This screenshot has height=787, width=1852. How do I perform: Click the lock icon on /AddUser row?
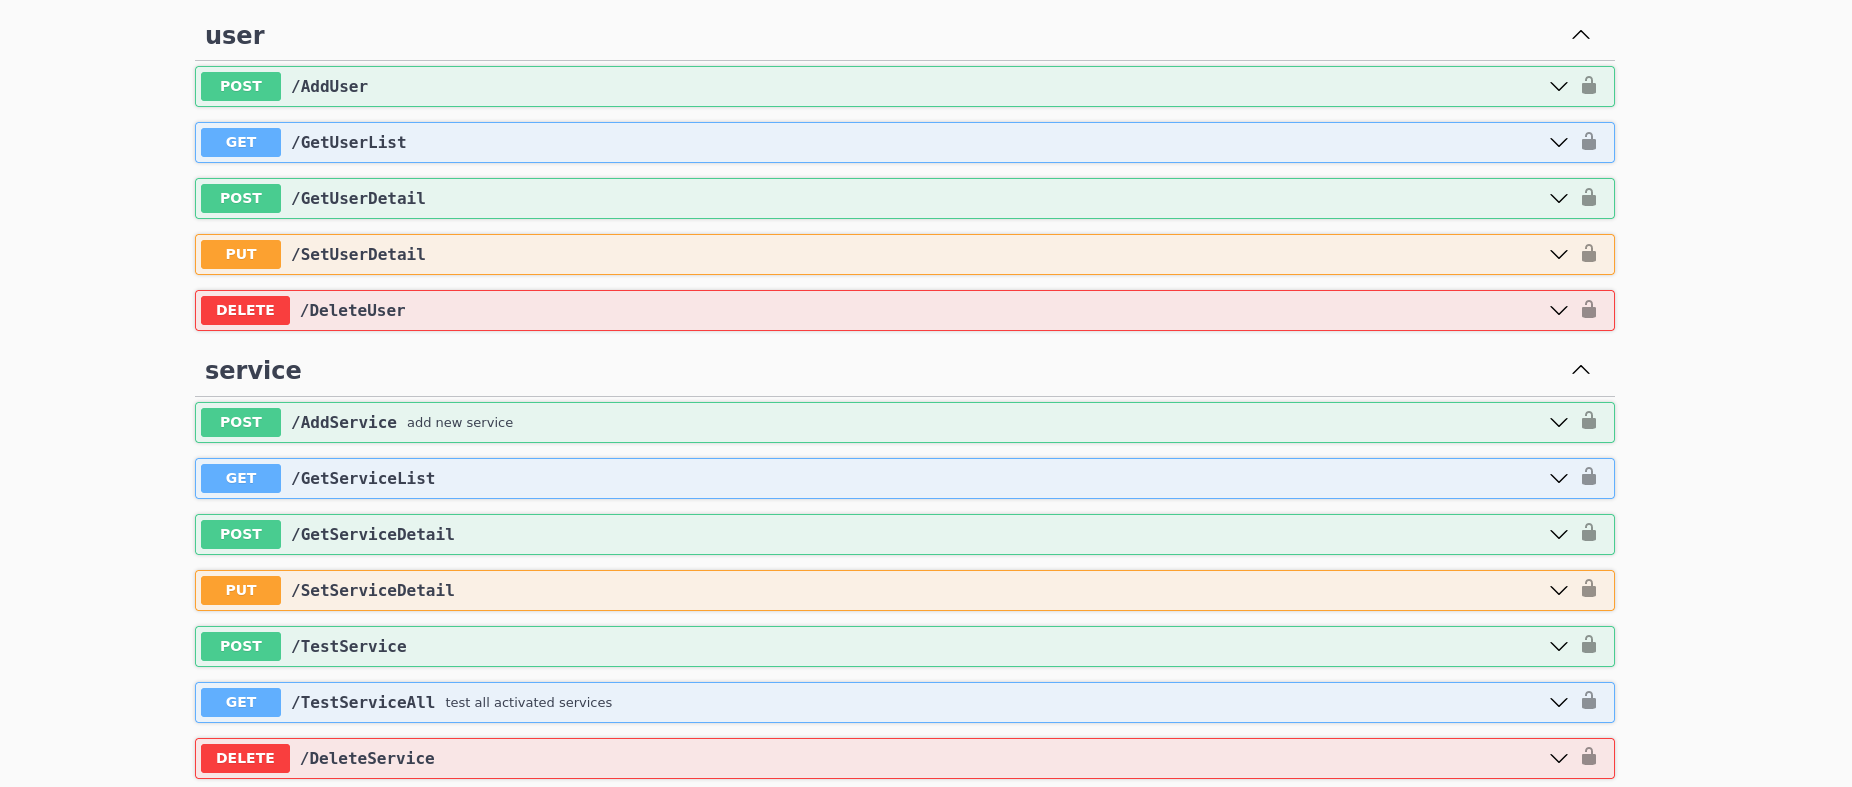[1589, 86]
